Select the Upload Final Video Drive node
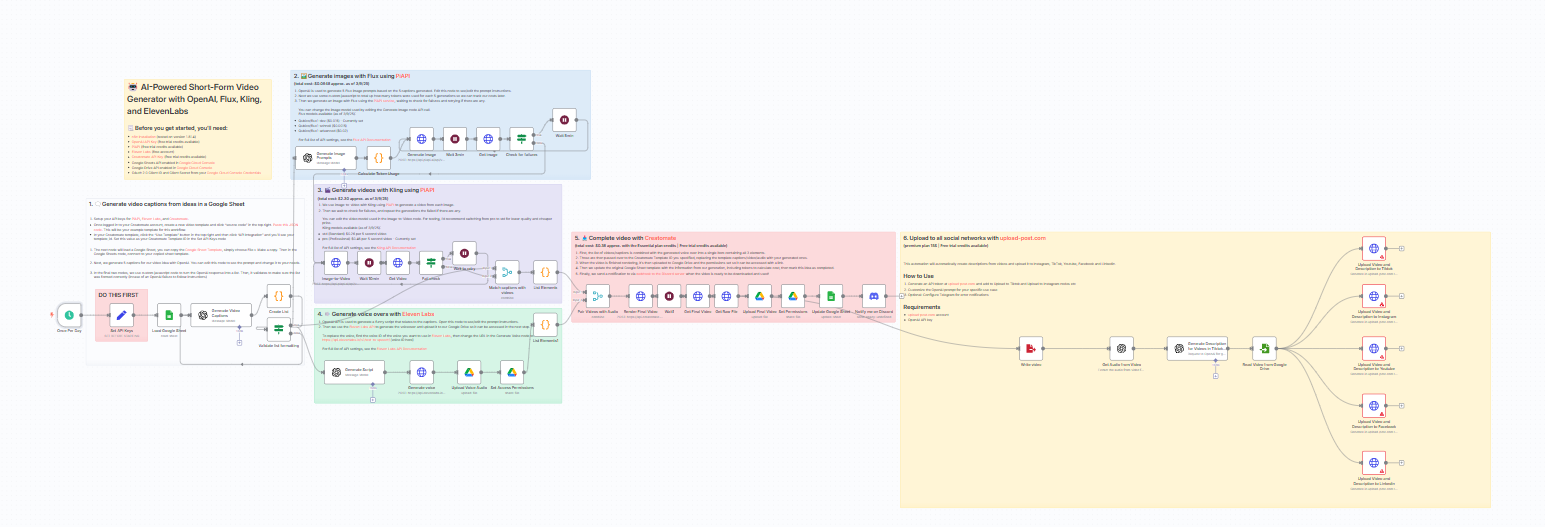 tap(760, 295)
